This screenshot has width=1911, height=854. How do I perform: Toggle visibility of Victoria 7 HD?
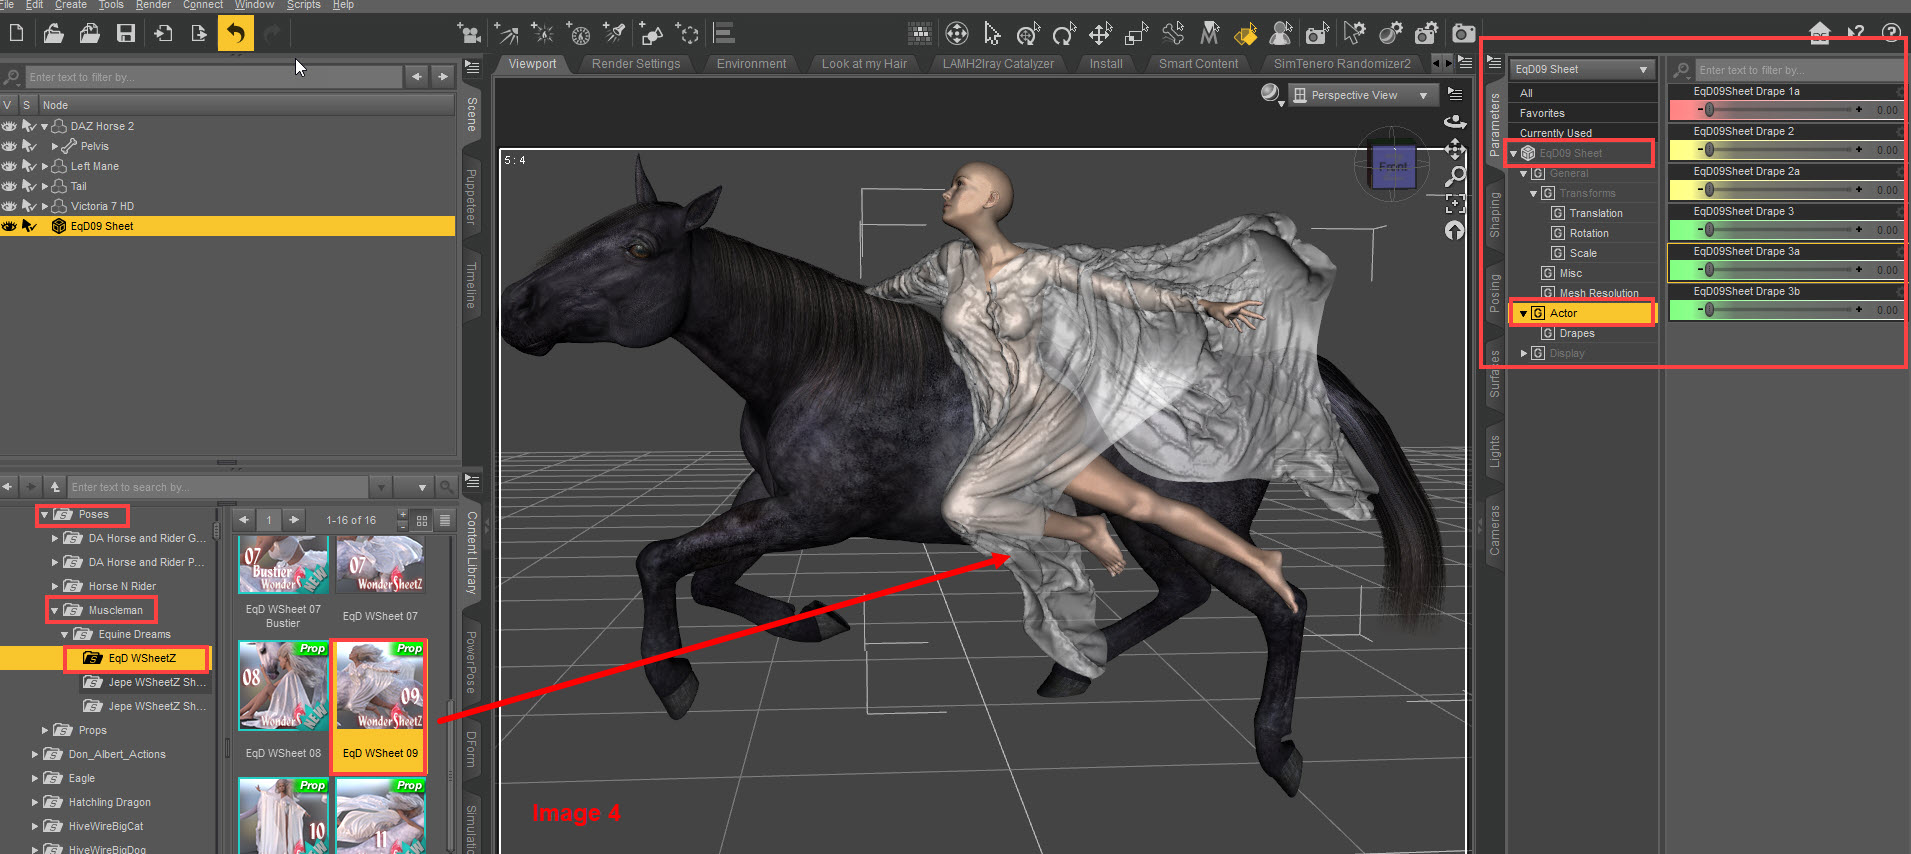pos(9,206)
